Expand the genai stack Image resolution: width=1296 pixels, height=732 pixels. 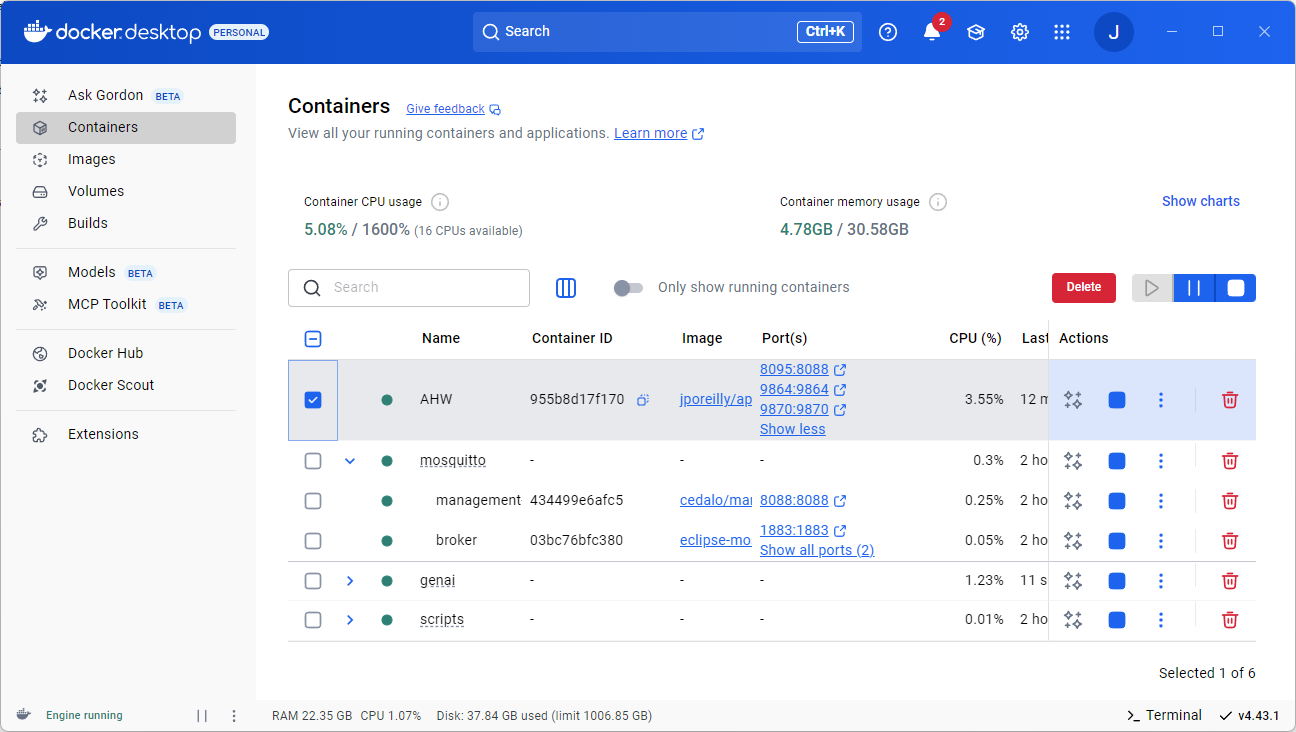point(350,581)
